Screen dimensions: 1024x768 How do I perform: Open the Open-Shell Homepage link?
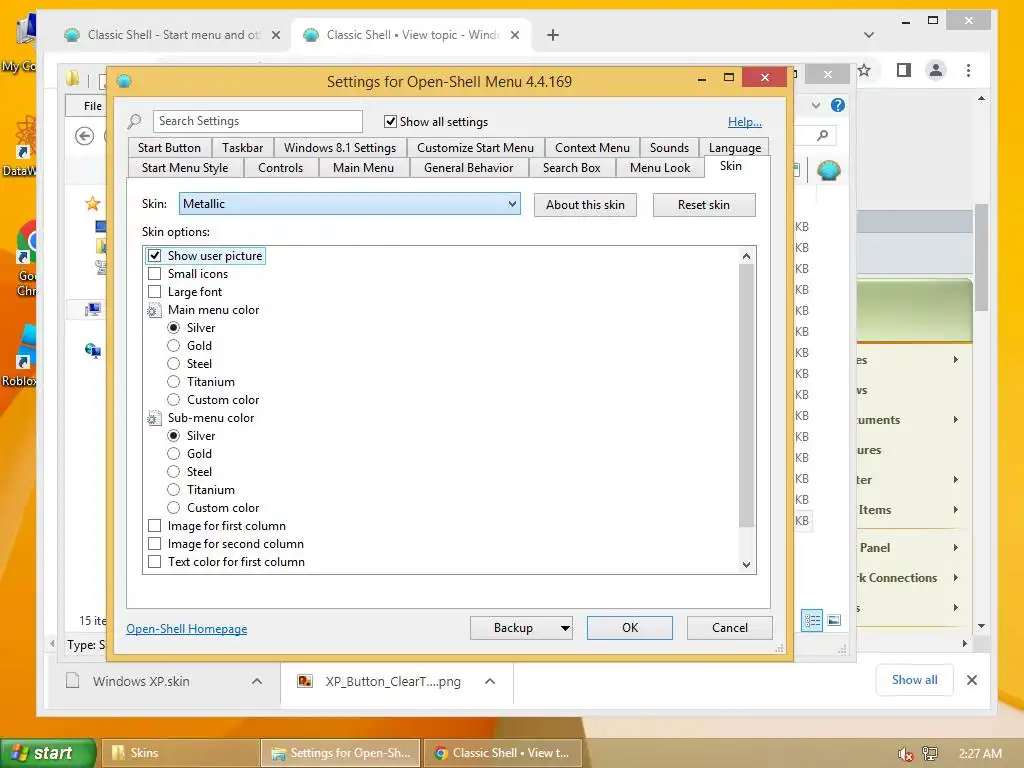click(187, 629)
